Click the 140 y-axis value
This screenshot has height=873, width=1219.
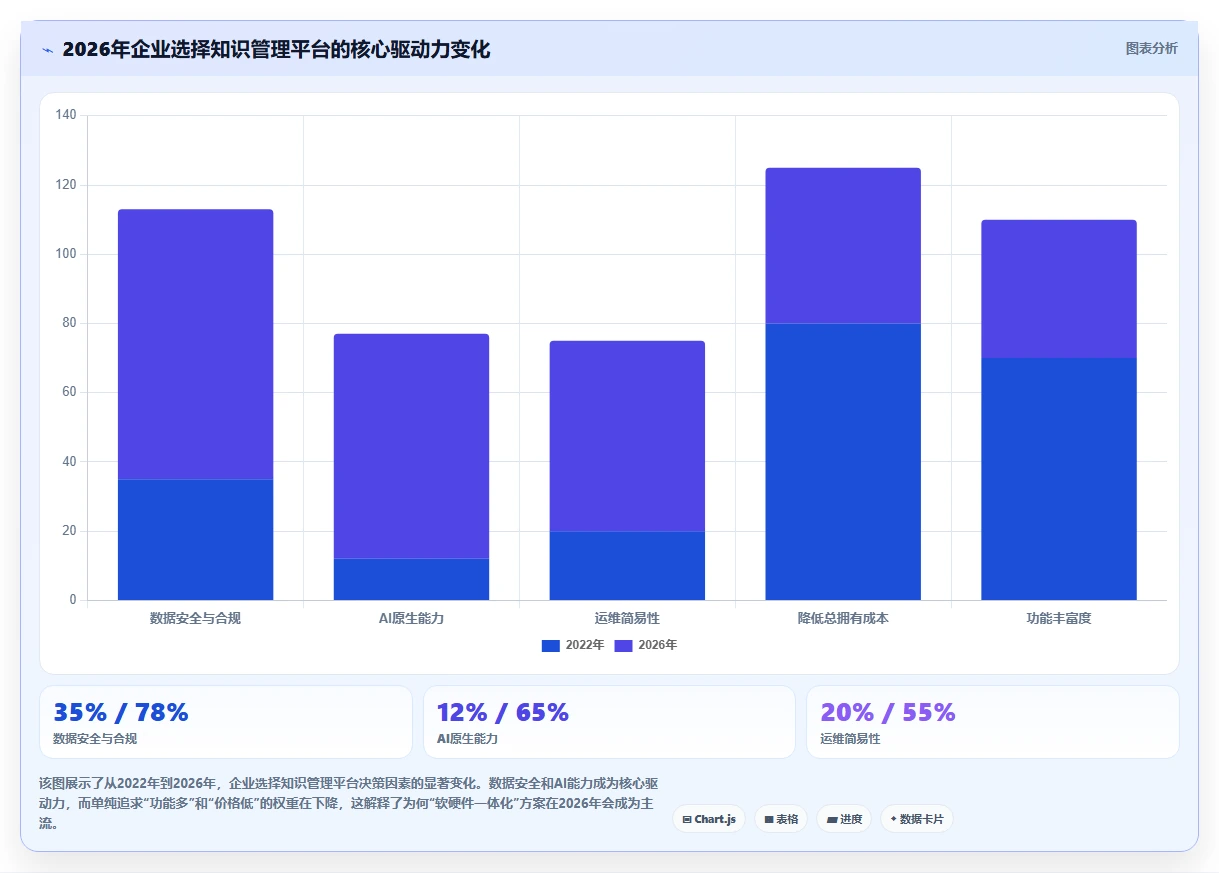66,116
